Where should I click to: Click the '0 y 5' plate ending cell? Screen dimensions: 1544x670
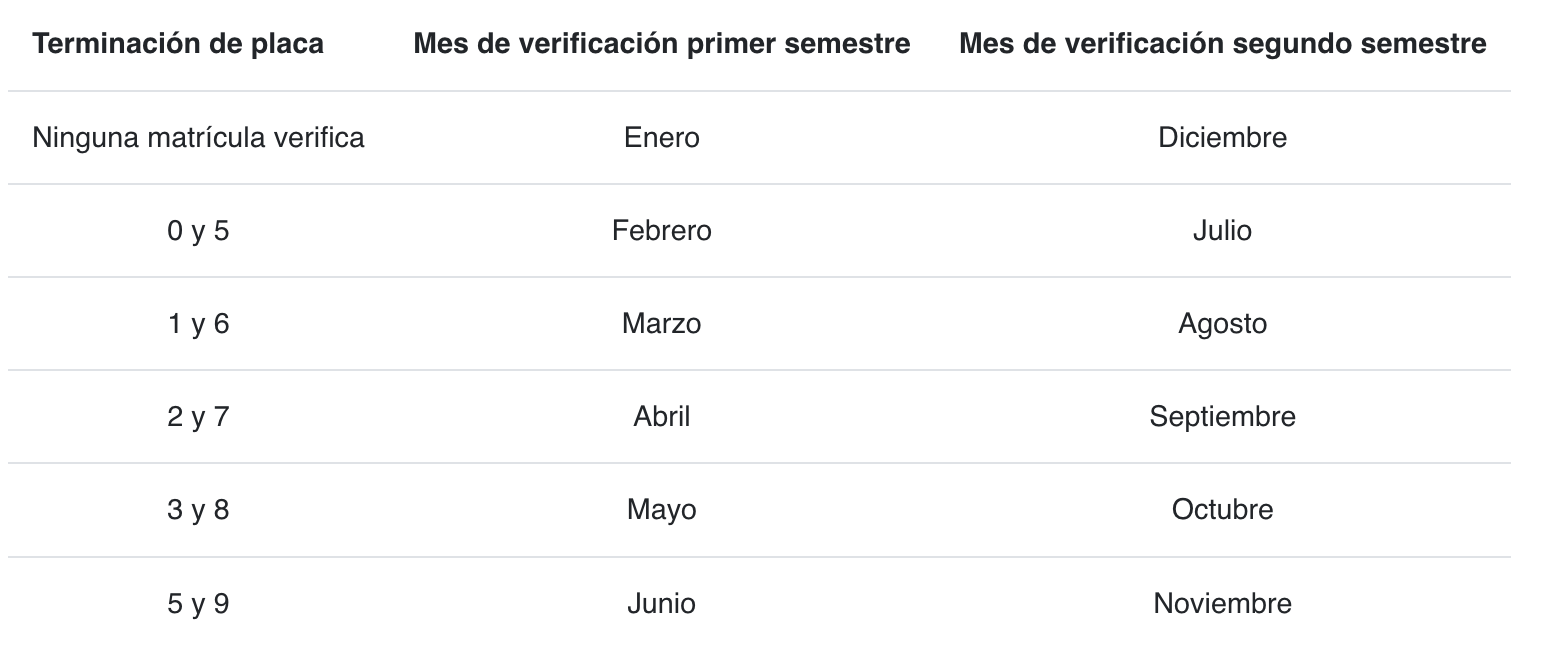198,231
